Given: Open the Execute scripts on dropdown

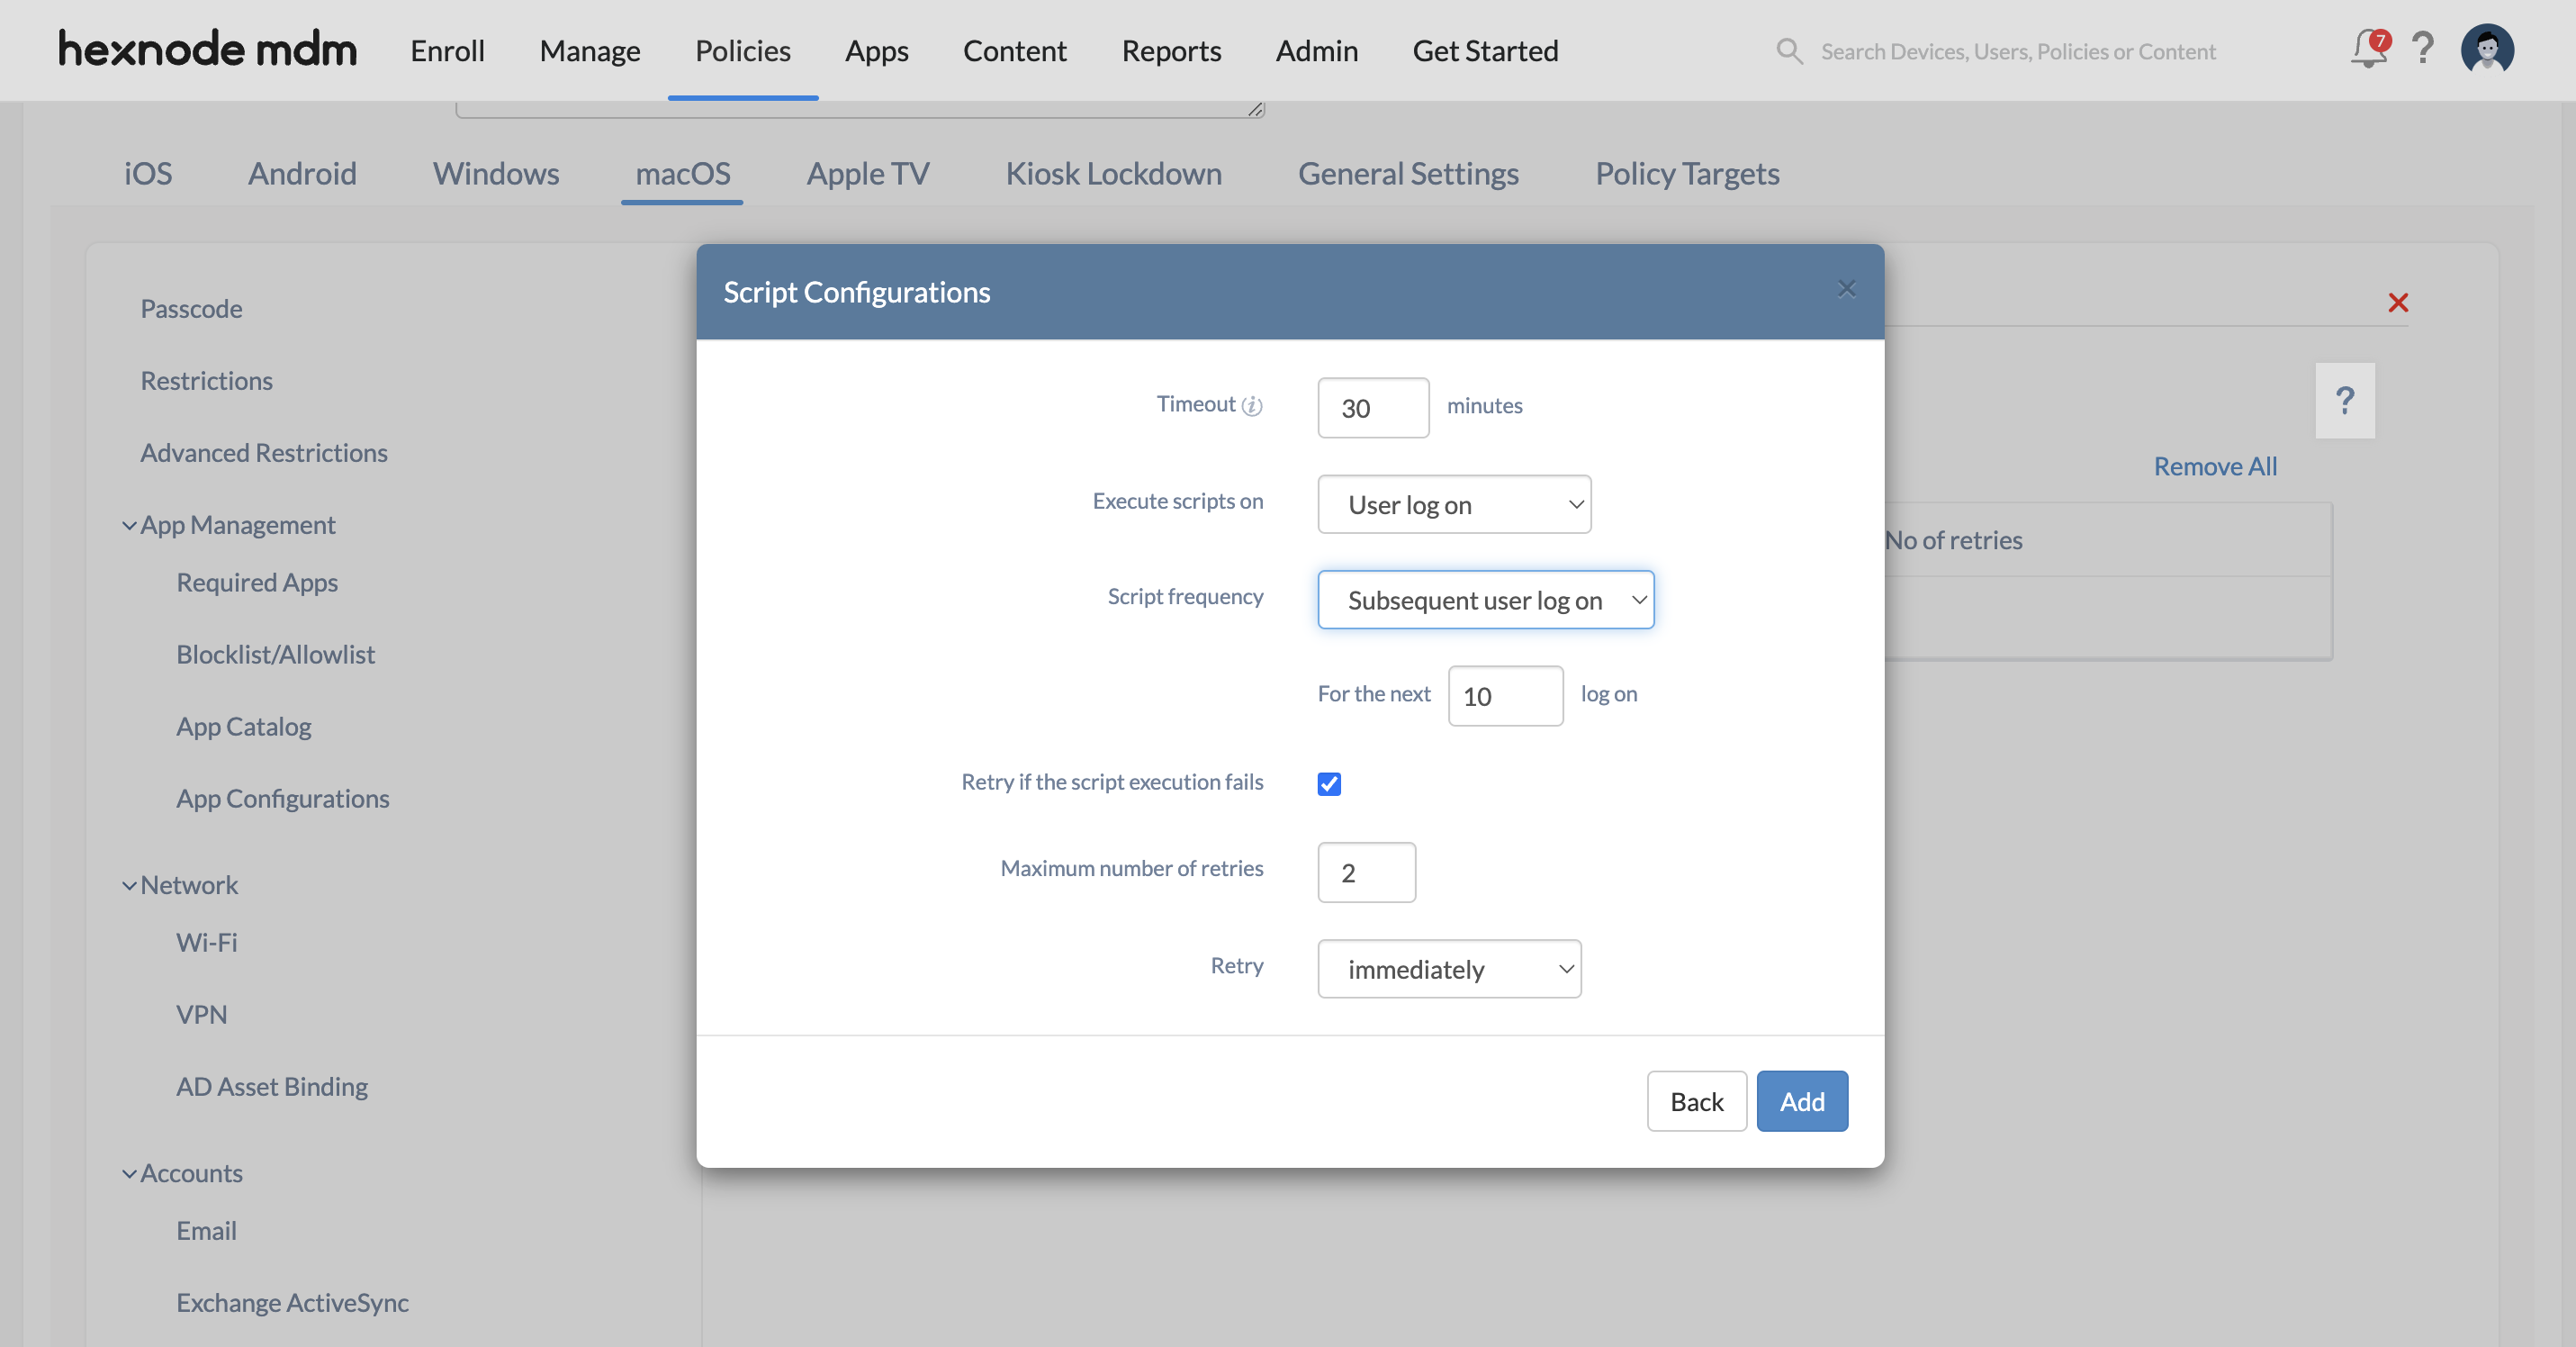Looking at the screenshot, I should 1454,504.
